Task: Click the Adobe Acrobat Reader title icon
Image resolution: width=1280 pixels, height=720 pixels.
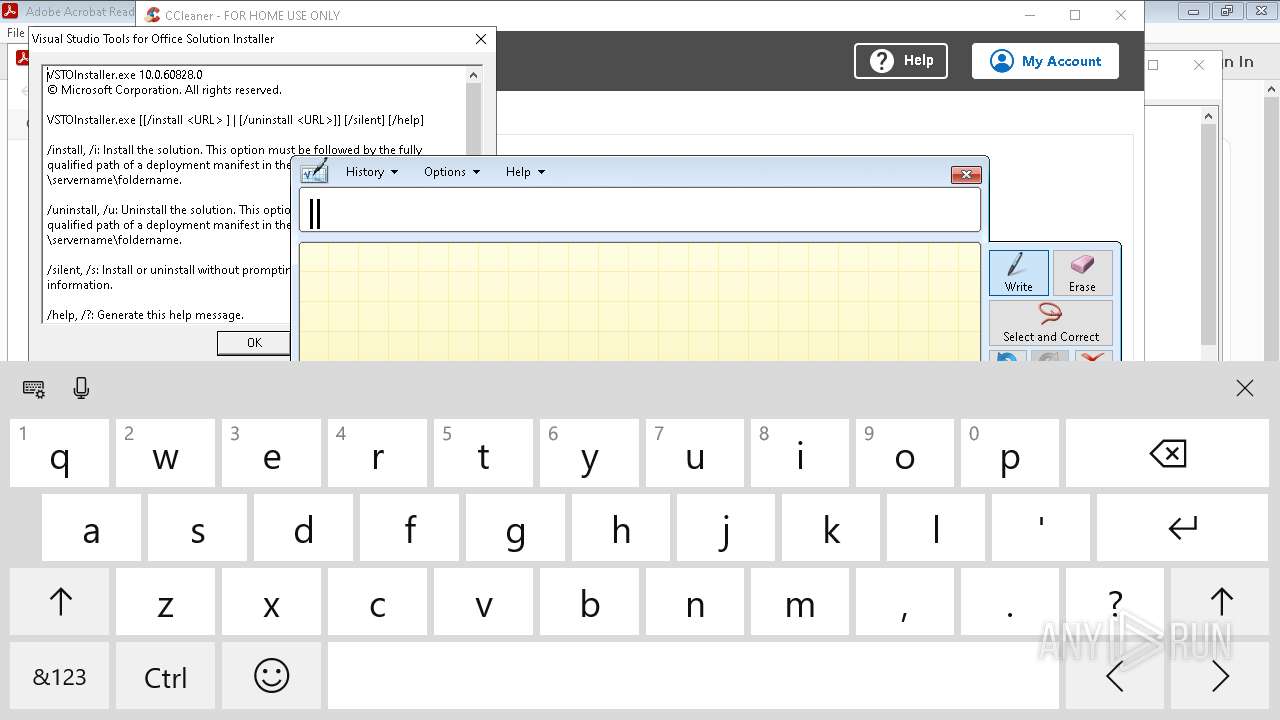Action: (12, 12)
